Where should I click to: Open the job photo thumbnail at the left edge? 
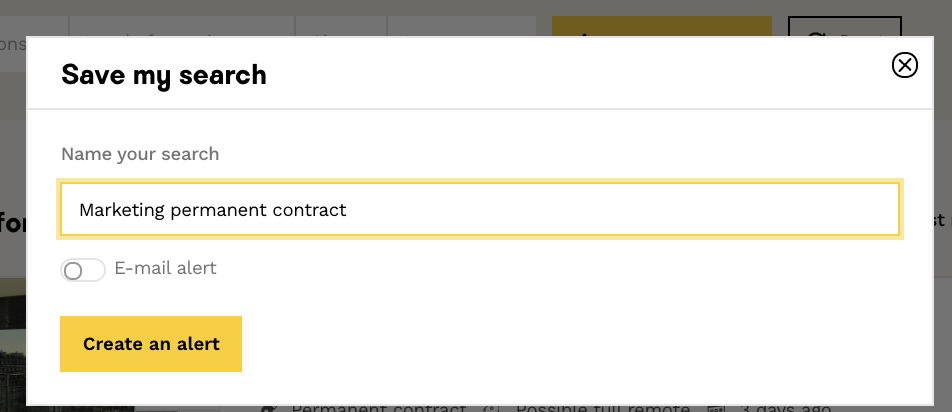click(x=12, y=340)
